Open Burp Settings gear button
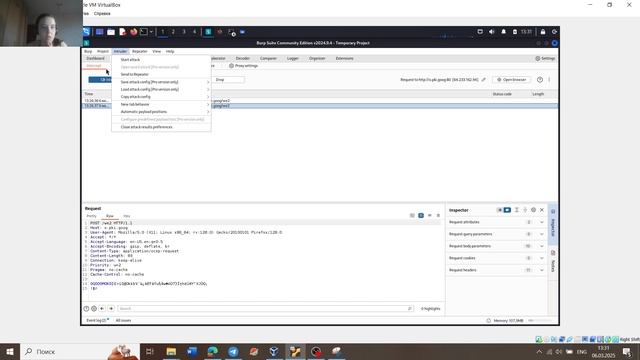The height and width of the screenshot is (360, 640). coord(545,58)
